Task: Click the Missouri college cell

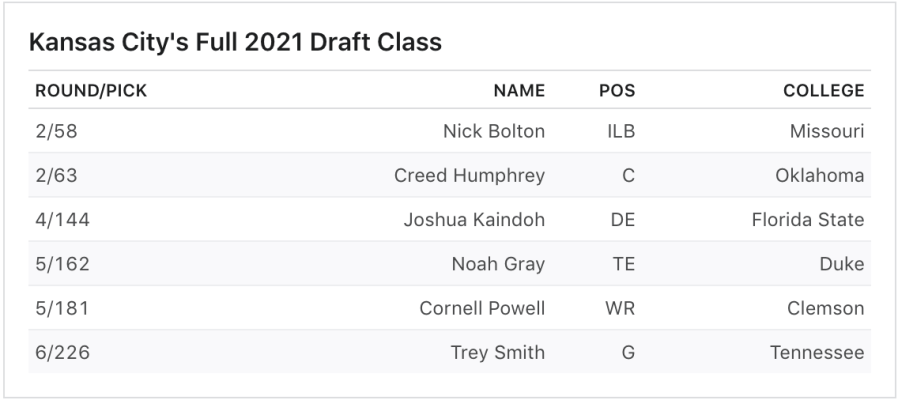Action: coord(826,131)
